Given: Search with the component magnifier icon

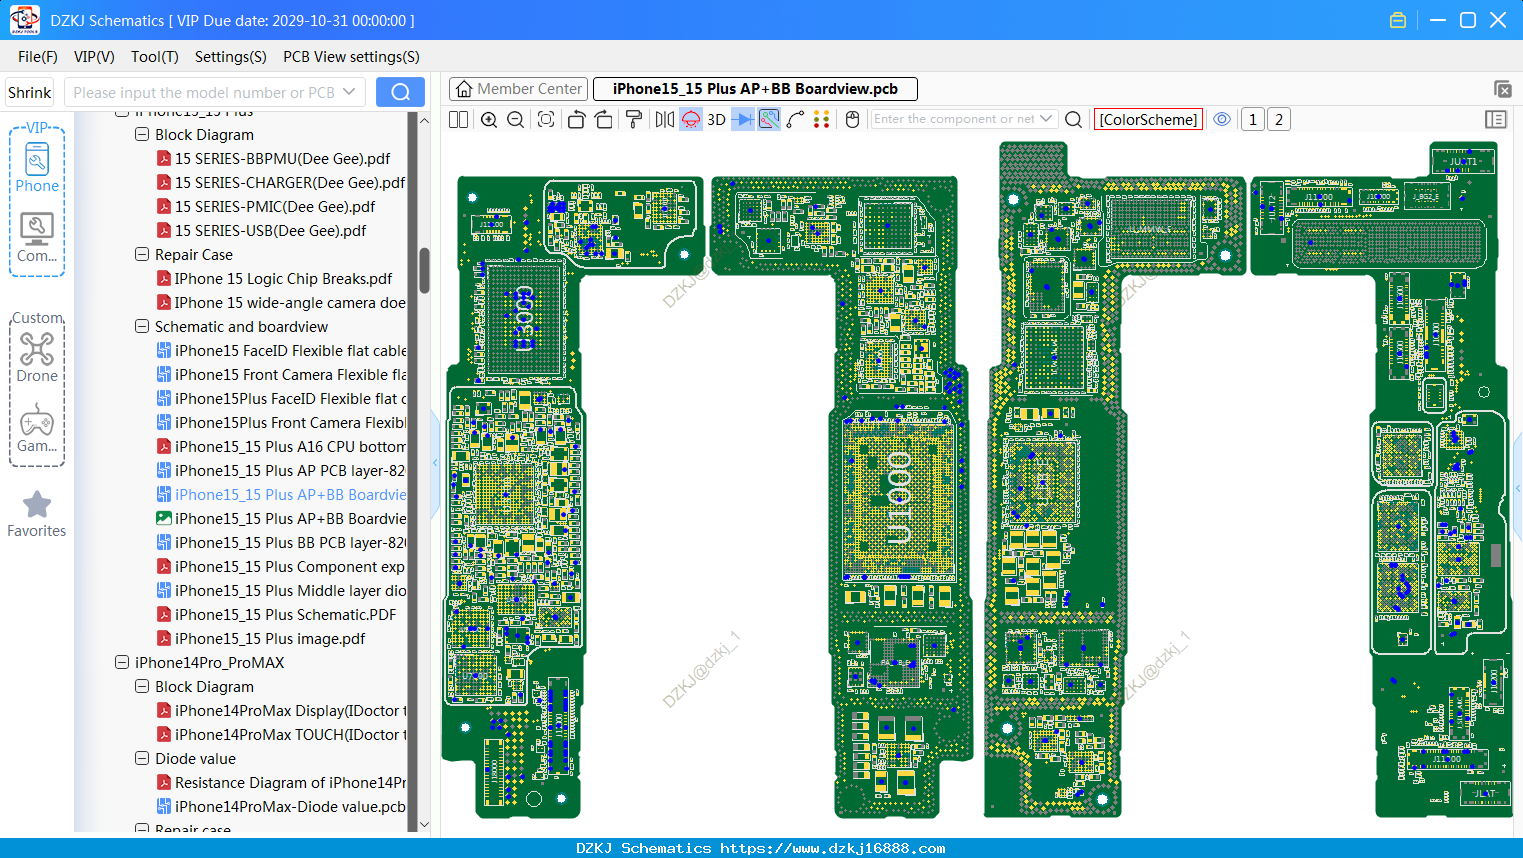Looking at the screenshot, I should (1074, 119).
